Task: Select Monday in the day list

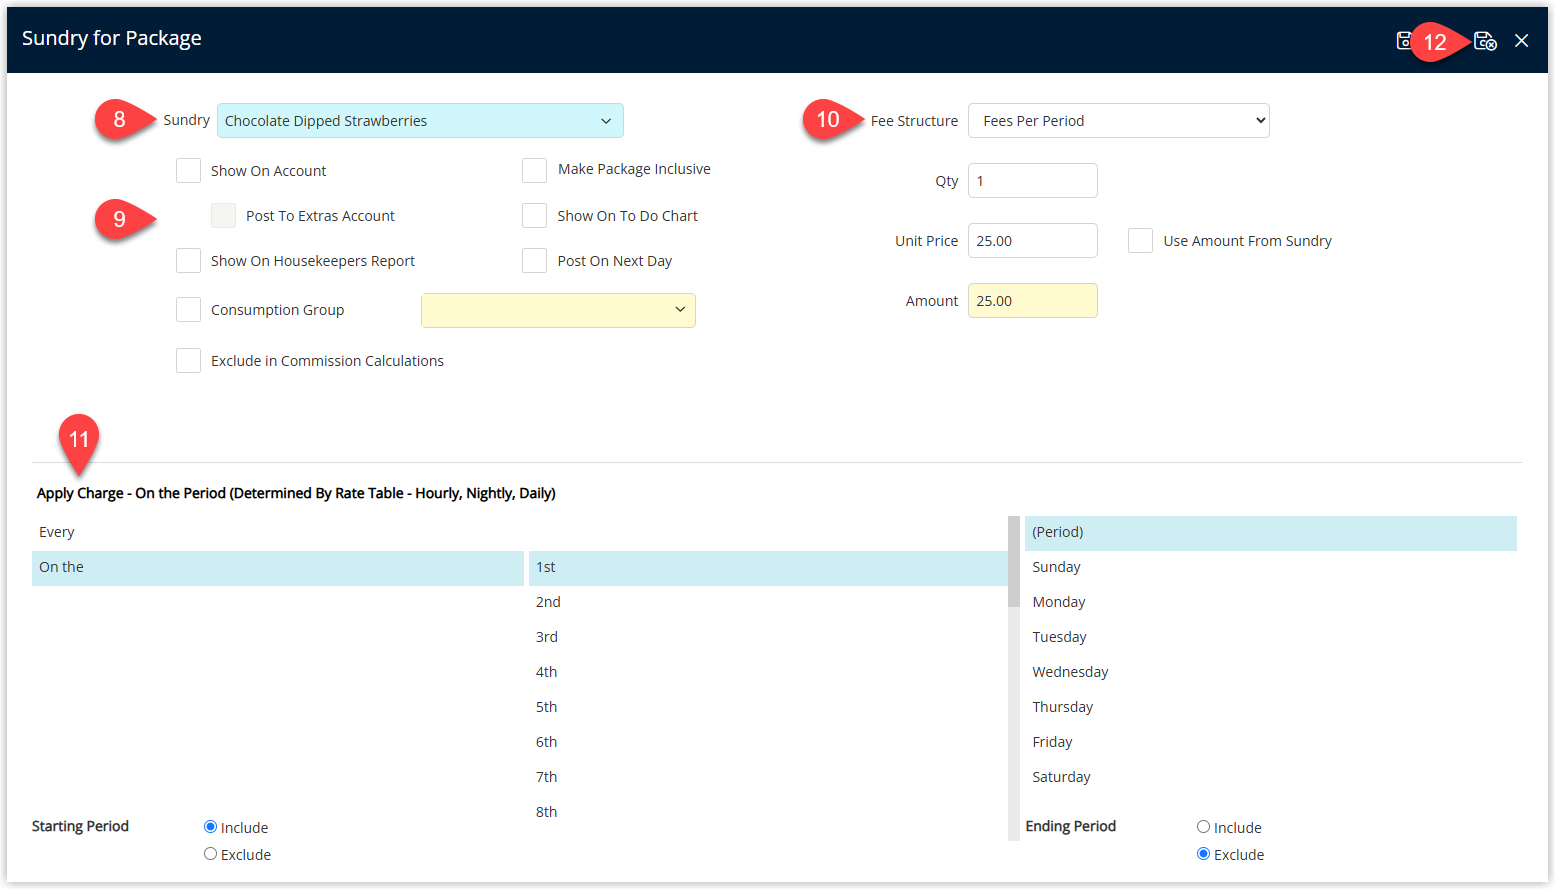Action: pyautogui.click(x=1271, y=603)
